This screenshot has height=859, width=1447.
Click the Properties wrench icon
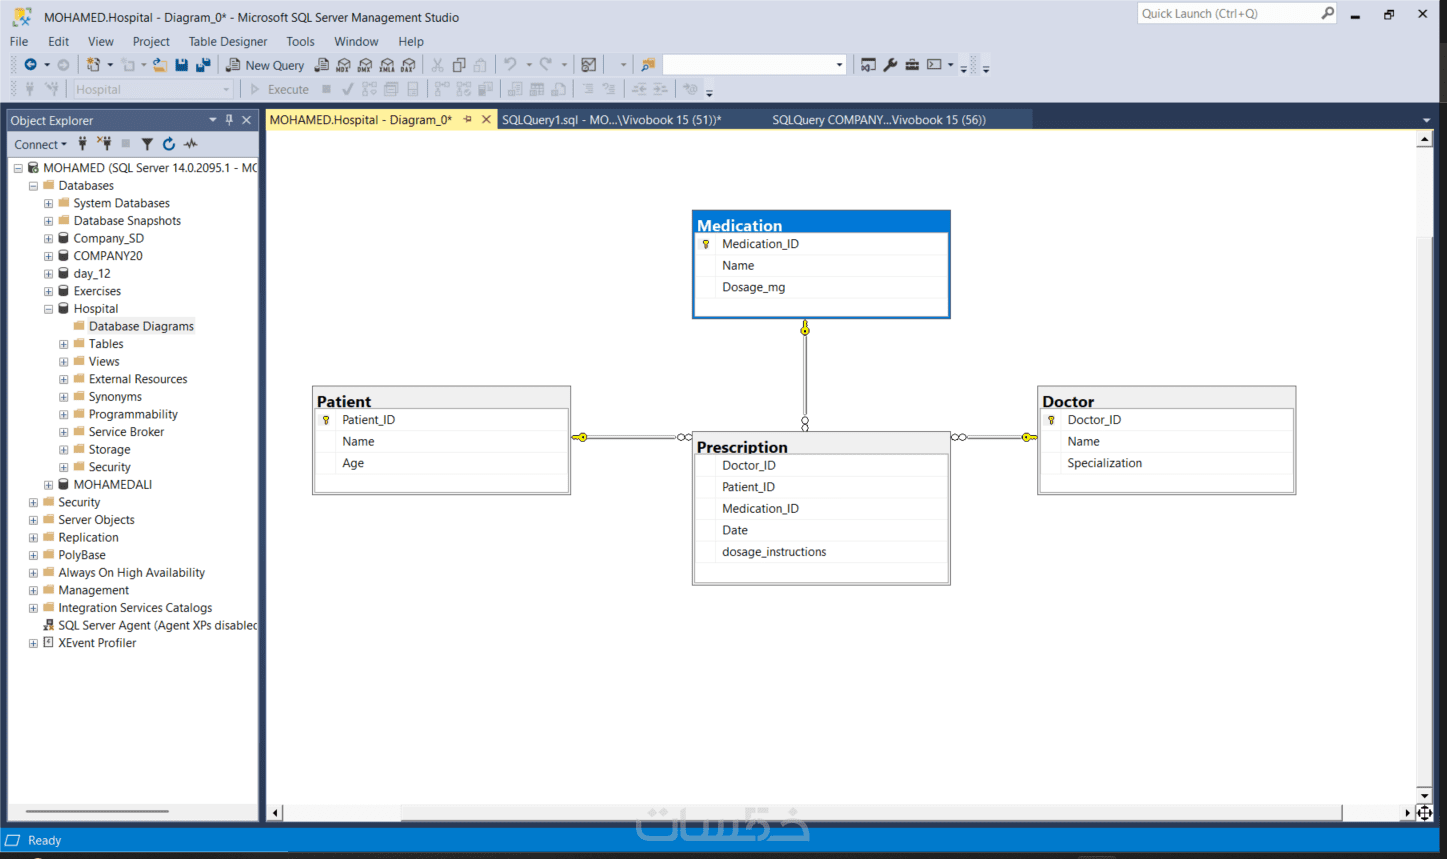point(890,65)
